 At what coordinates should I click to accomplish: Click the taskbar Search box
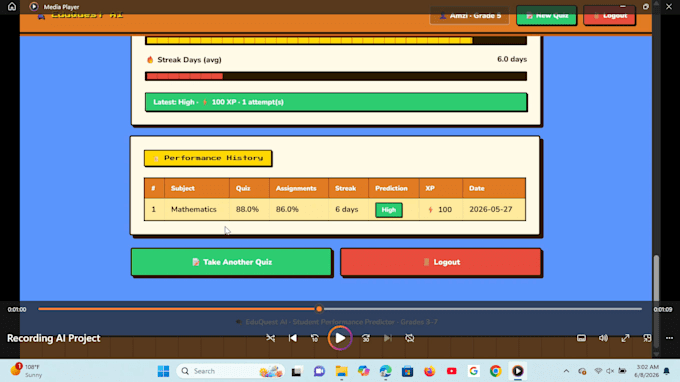(x=230, y=371)
